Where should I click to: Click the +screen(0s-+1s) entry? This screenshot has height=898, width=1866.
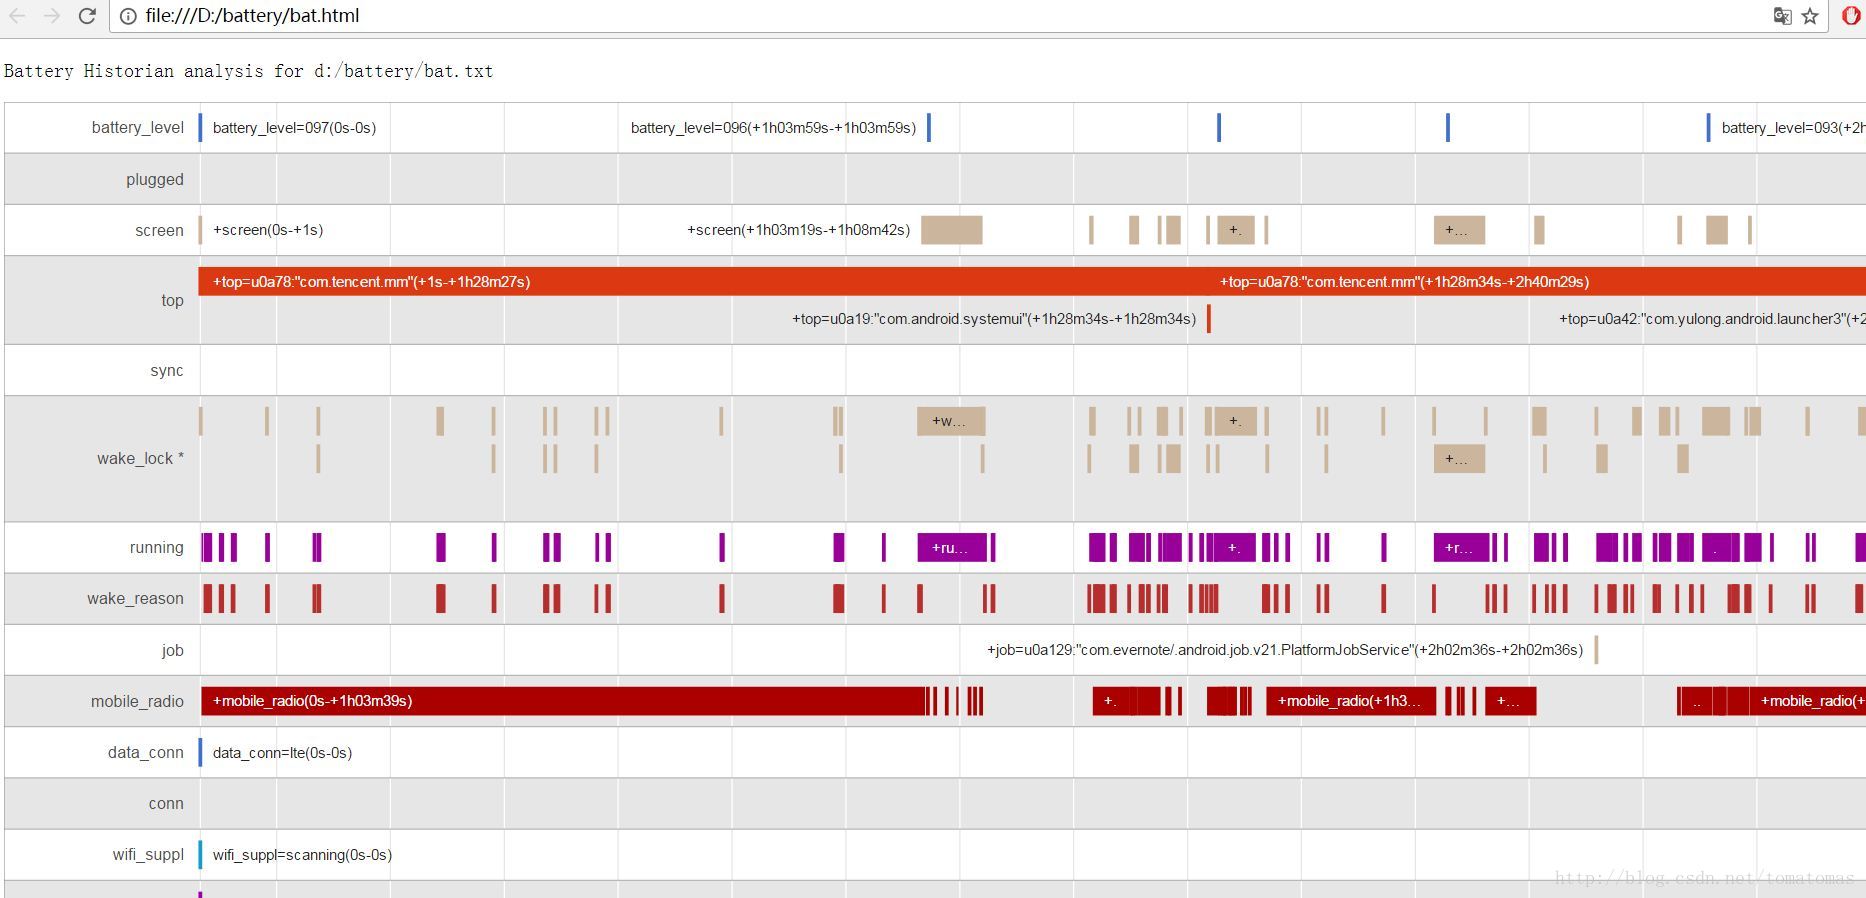[x=268, y=230]
